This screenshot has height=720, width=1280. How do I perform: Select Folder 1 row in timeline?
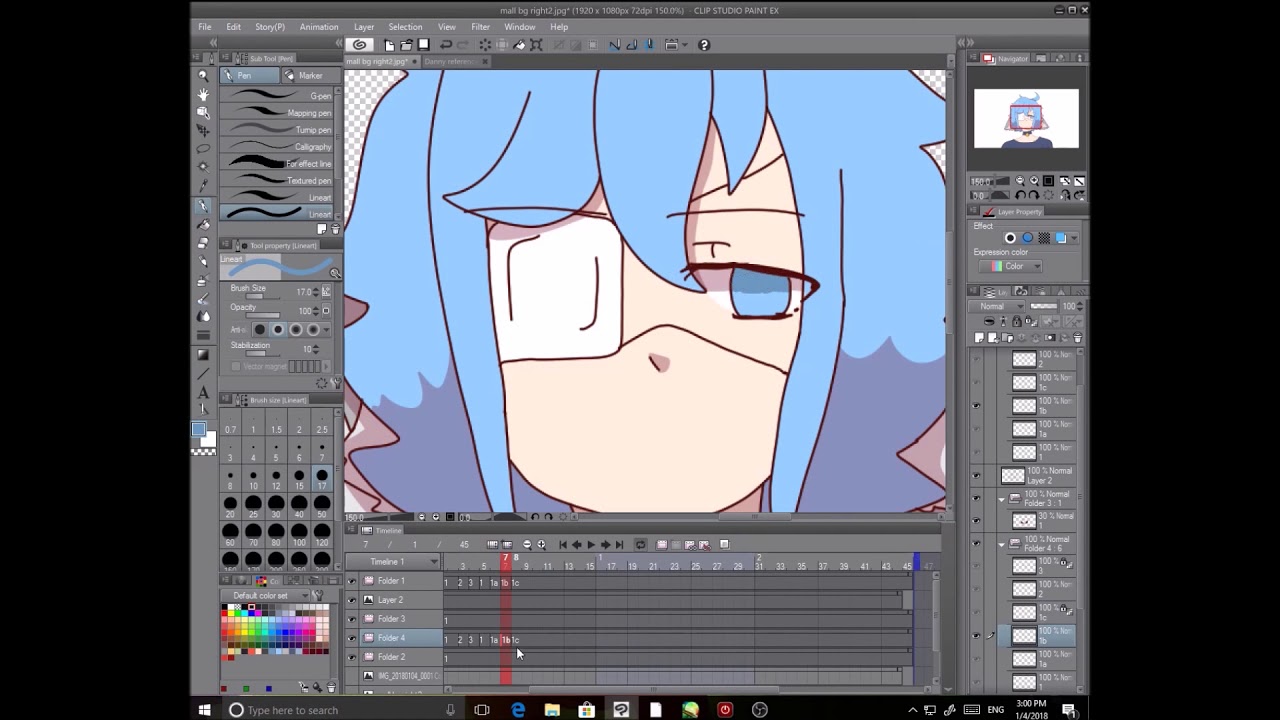pos(391,581)
